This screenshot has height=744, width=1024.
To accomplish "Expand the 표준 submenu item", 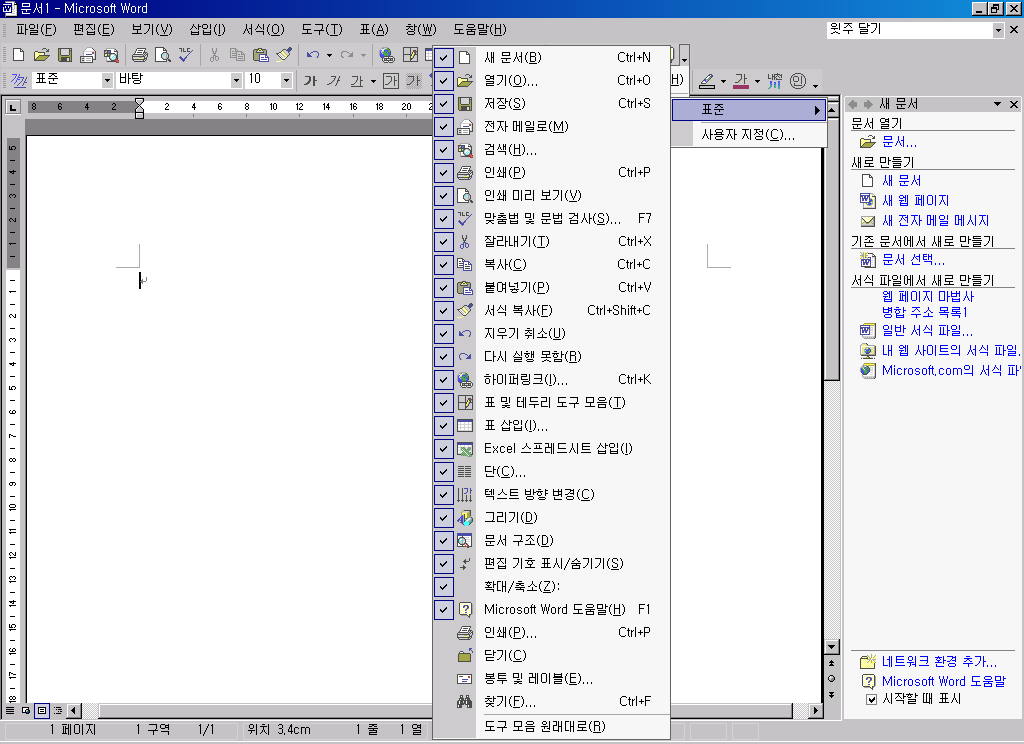I will (748, 109).
